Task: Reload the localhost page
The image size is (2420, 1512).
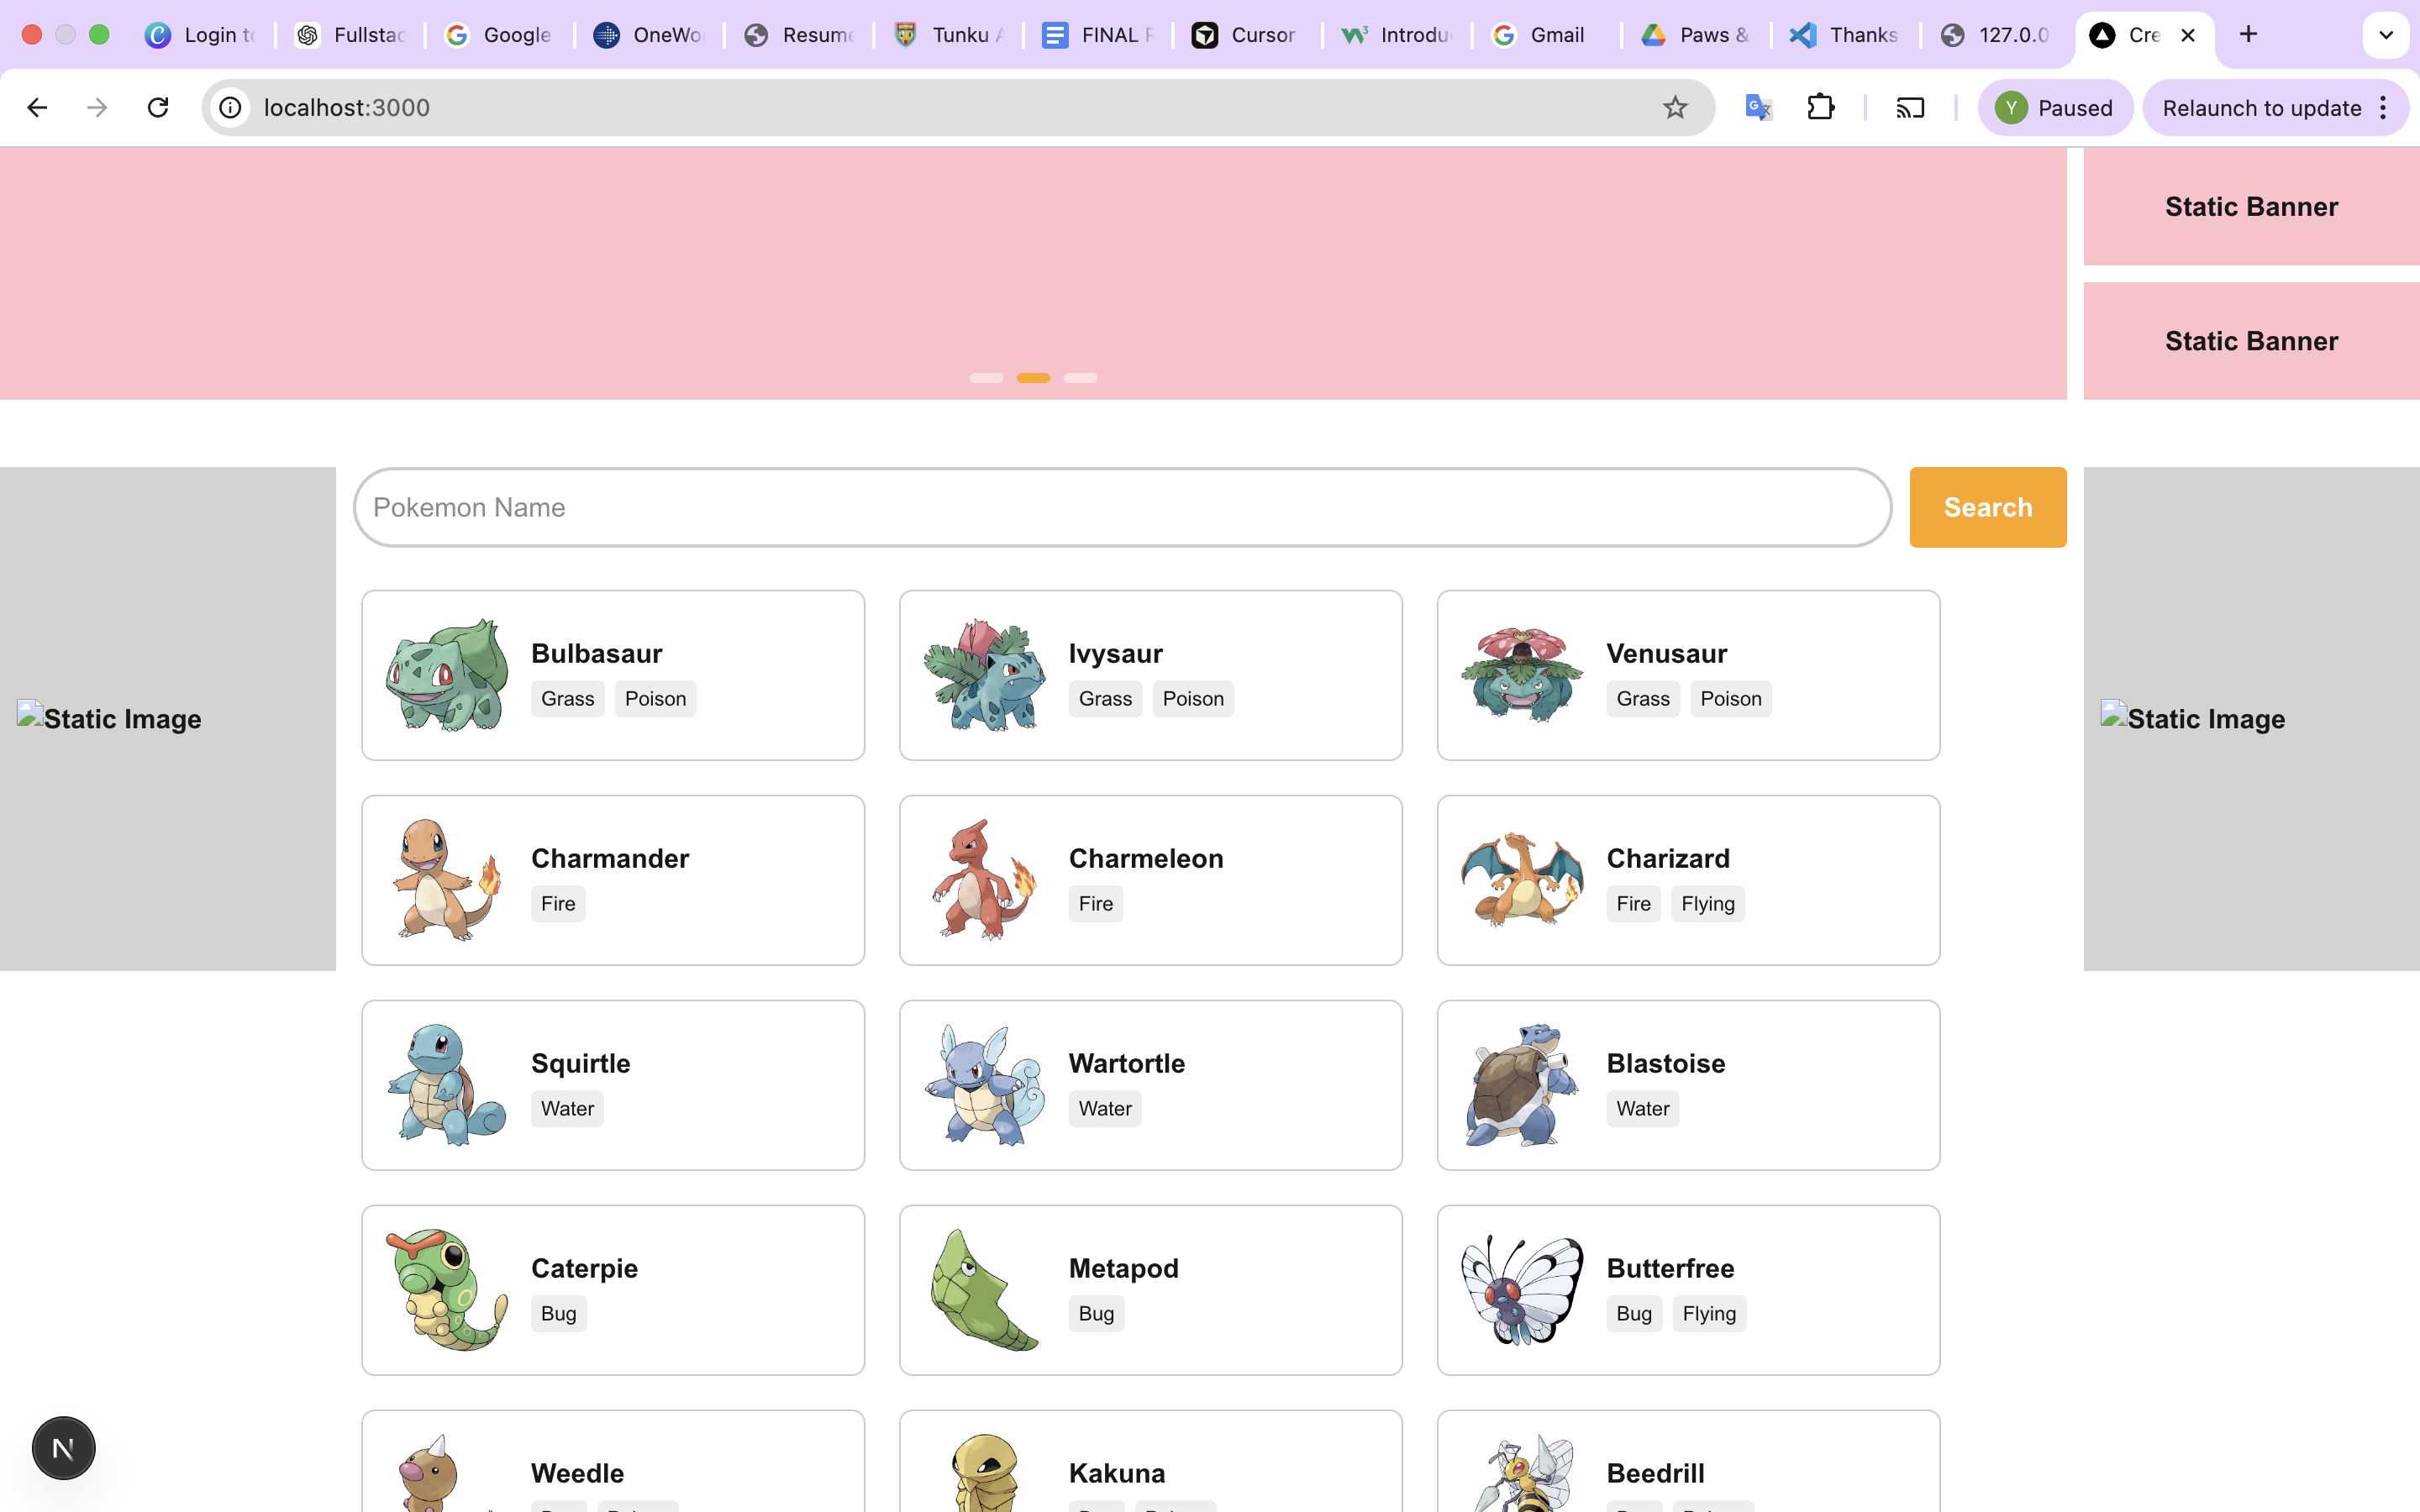Action: (158, 107)
